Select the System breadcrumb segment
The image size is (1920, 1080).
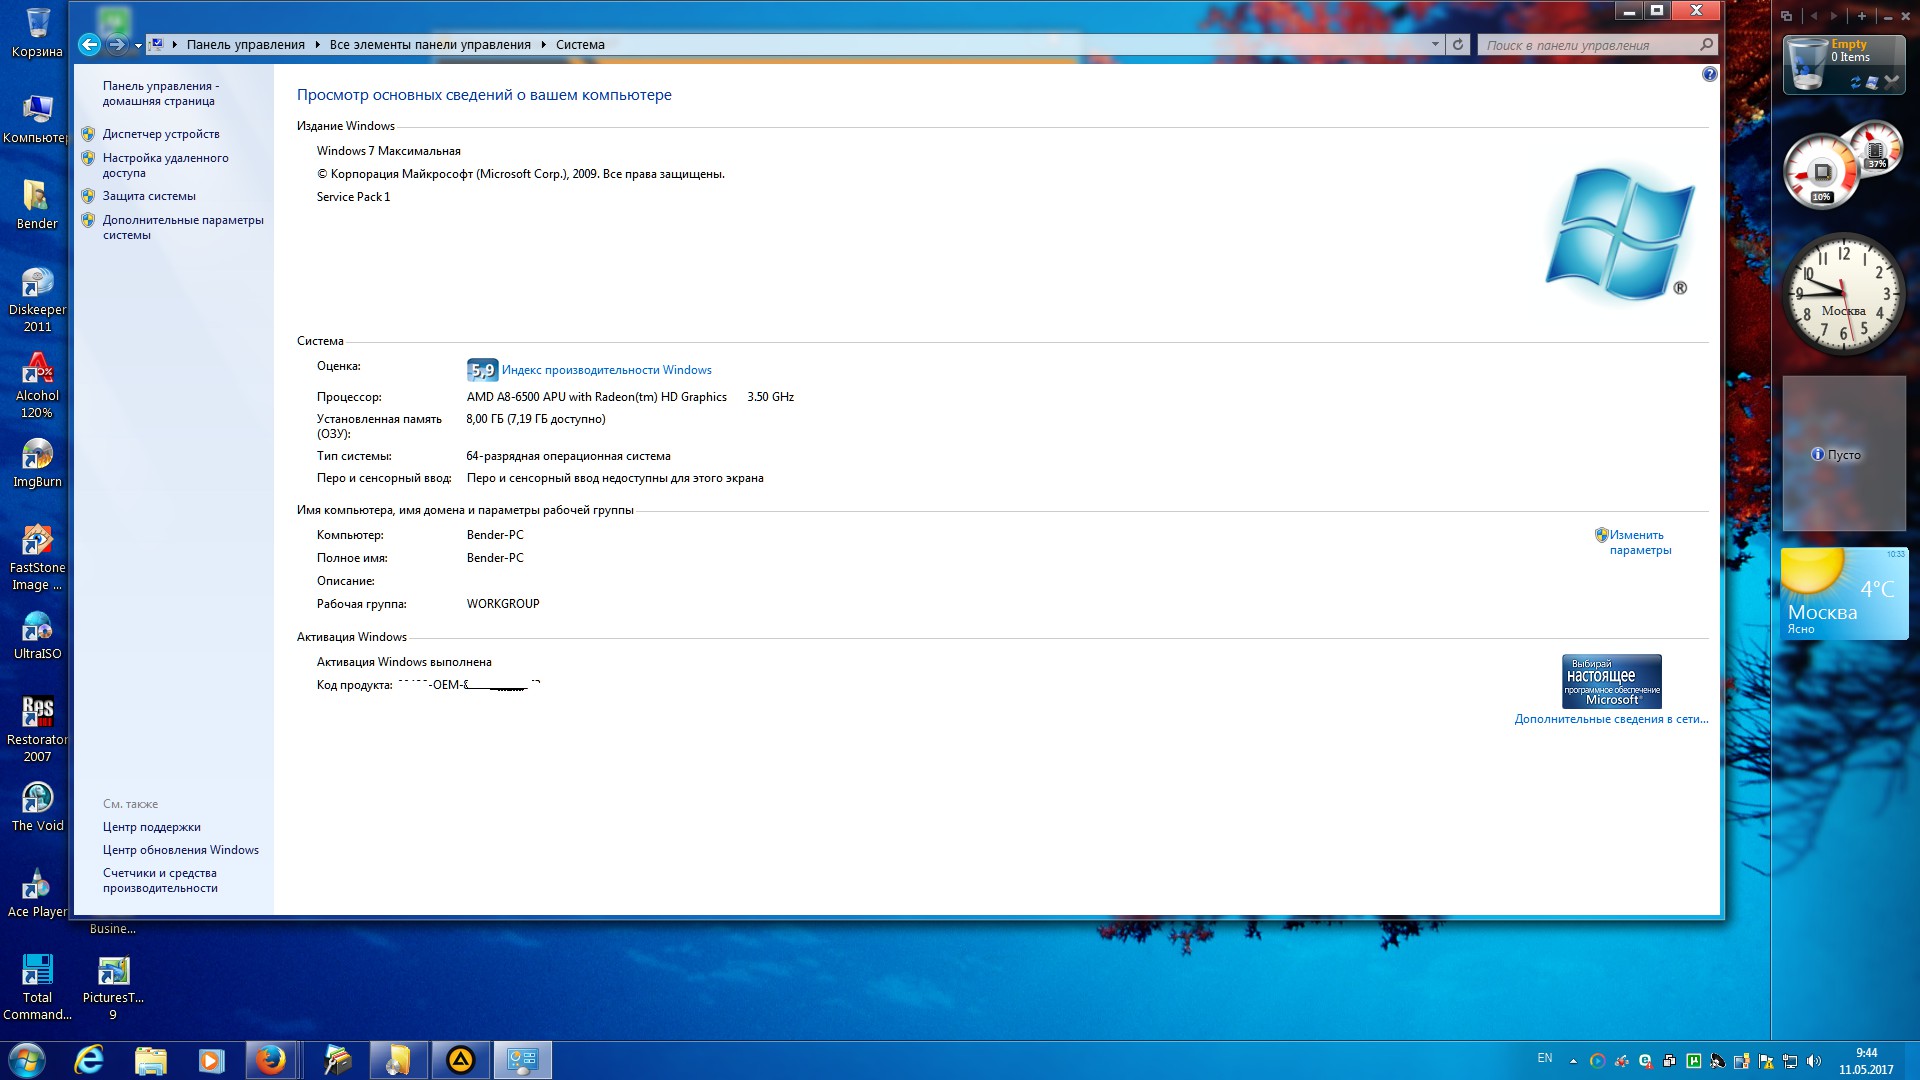pos(580,45)
